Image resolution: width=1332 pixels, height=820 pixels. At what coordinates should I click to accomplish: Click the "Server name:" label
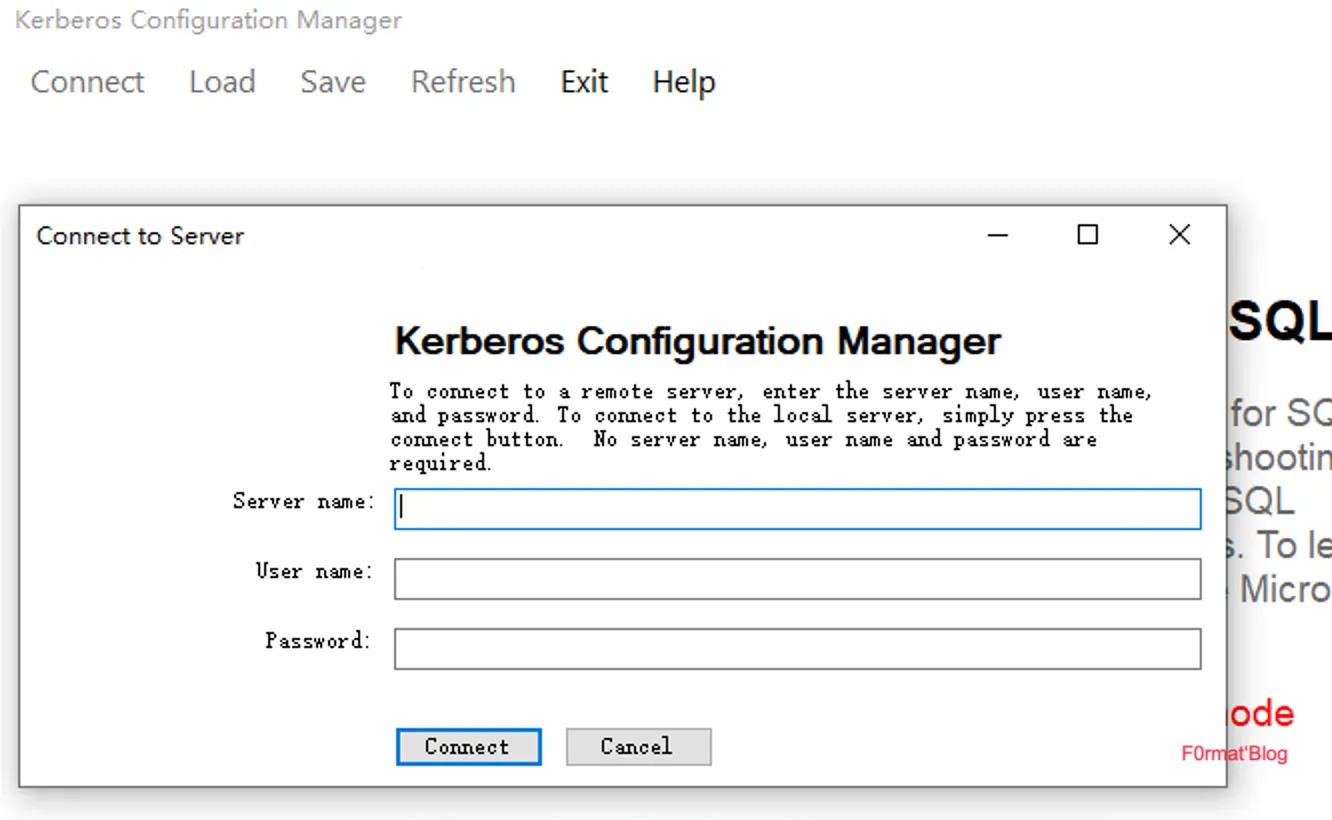[x=304, y=501]
